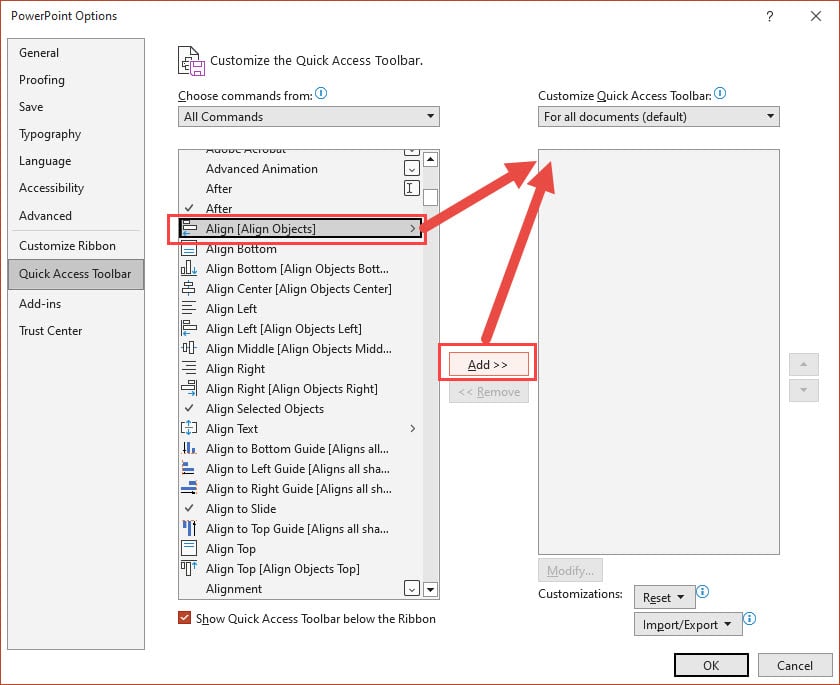This screenshot has width=840, height=685.
Task: Switch to the Trust Center category
Action: (50, 331)
